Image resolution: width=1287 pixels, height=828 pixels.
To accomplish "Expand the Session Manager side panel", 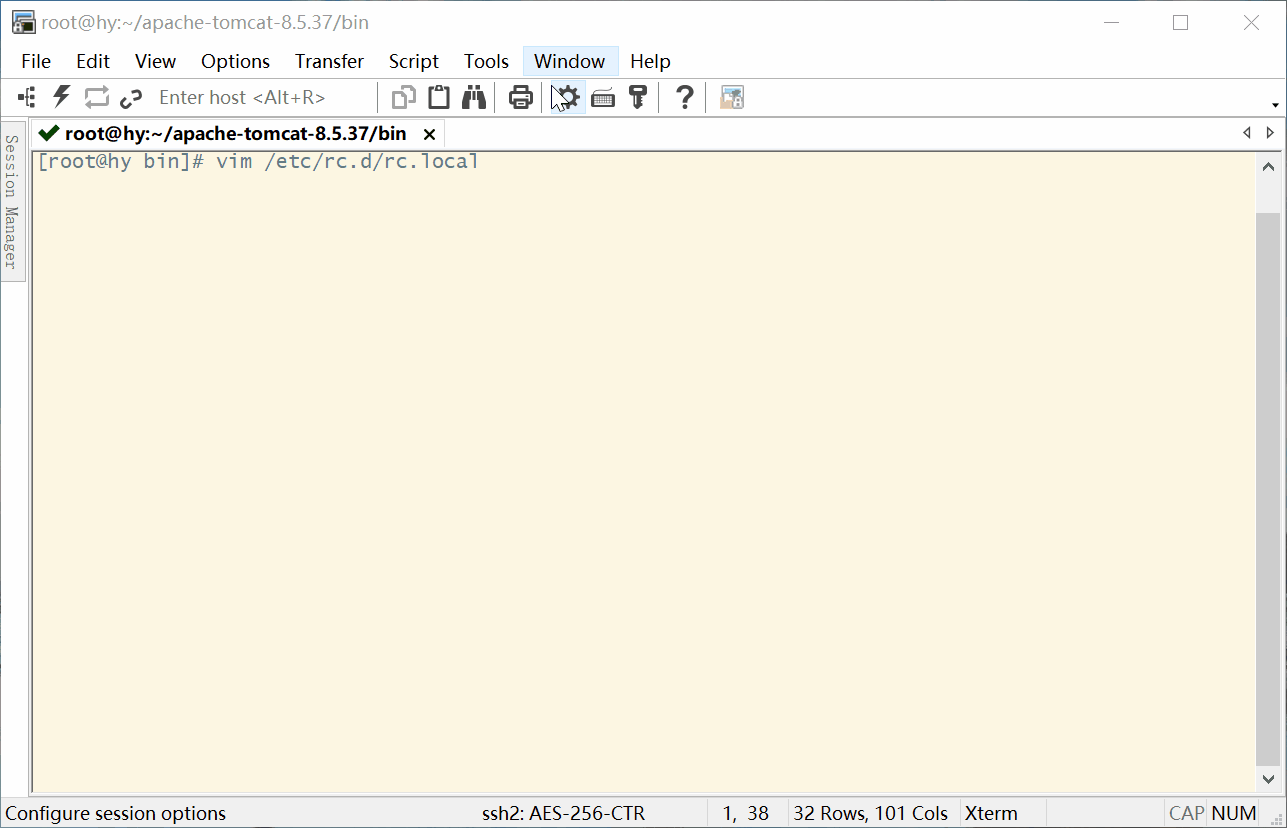I will 12,201.
